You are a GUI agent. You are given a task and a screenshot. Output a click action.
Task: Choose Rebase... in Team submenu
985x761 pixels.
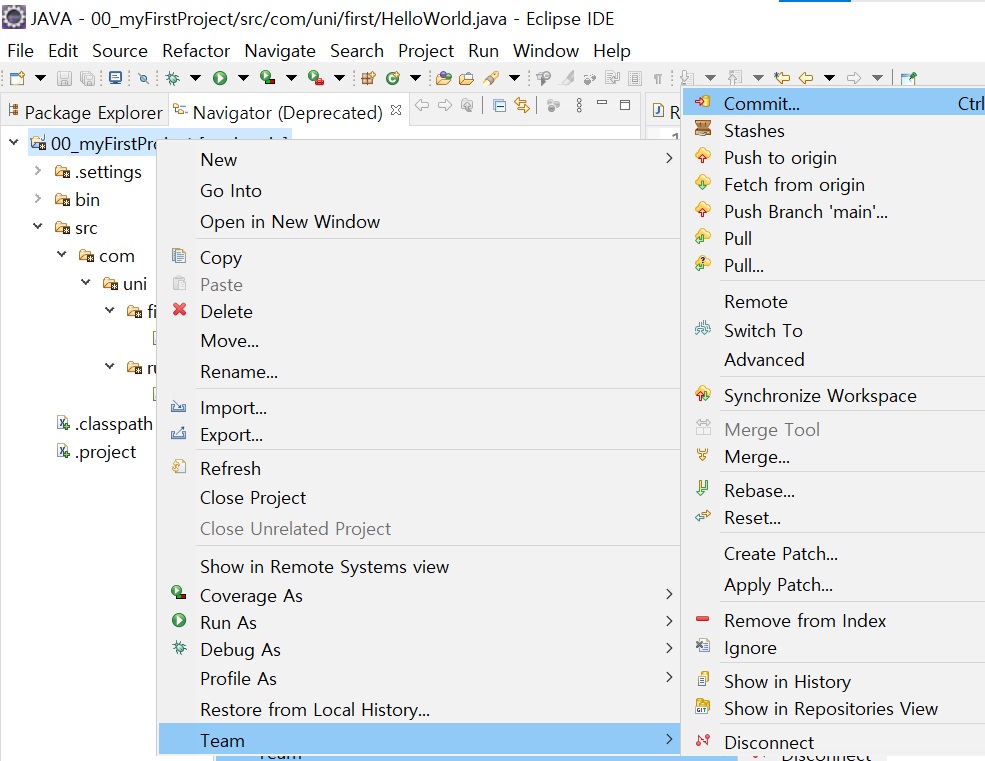coord(834,490)
